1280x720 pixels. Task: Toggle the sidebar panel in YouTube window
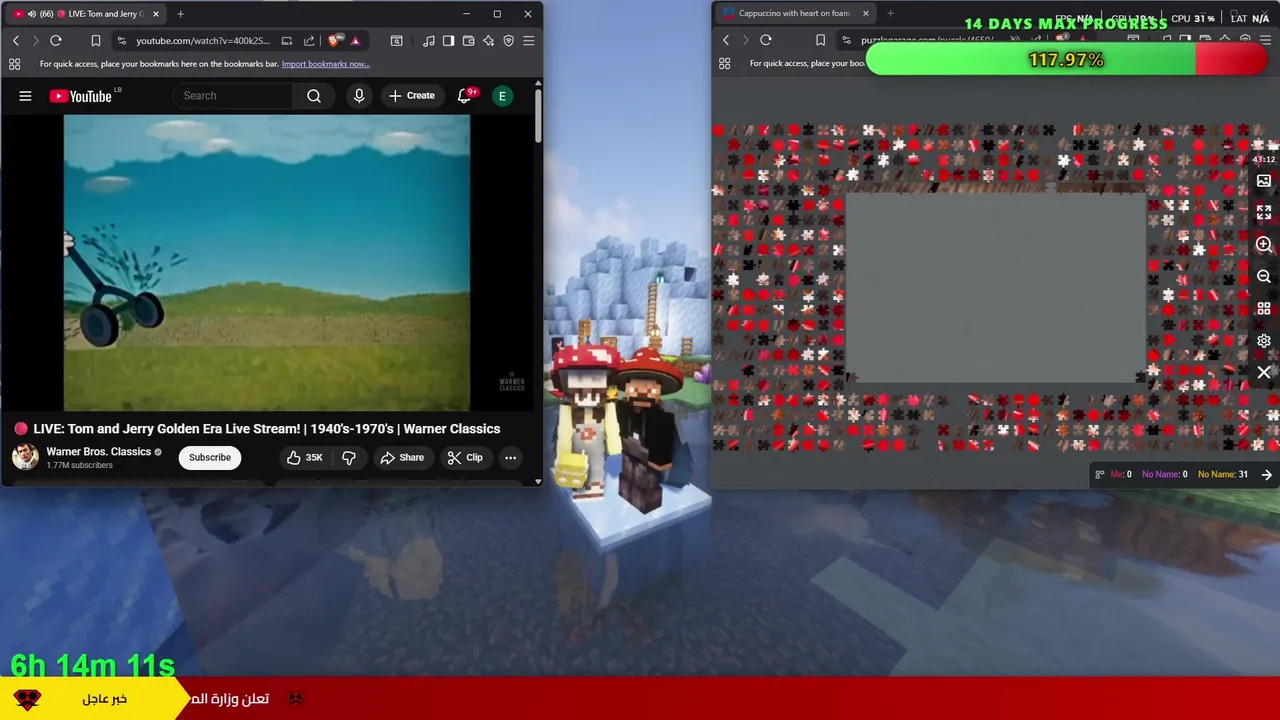point(448,41)
